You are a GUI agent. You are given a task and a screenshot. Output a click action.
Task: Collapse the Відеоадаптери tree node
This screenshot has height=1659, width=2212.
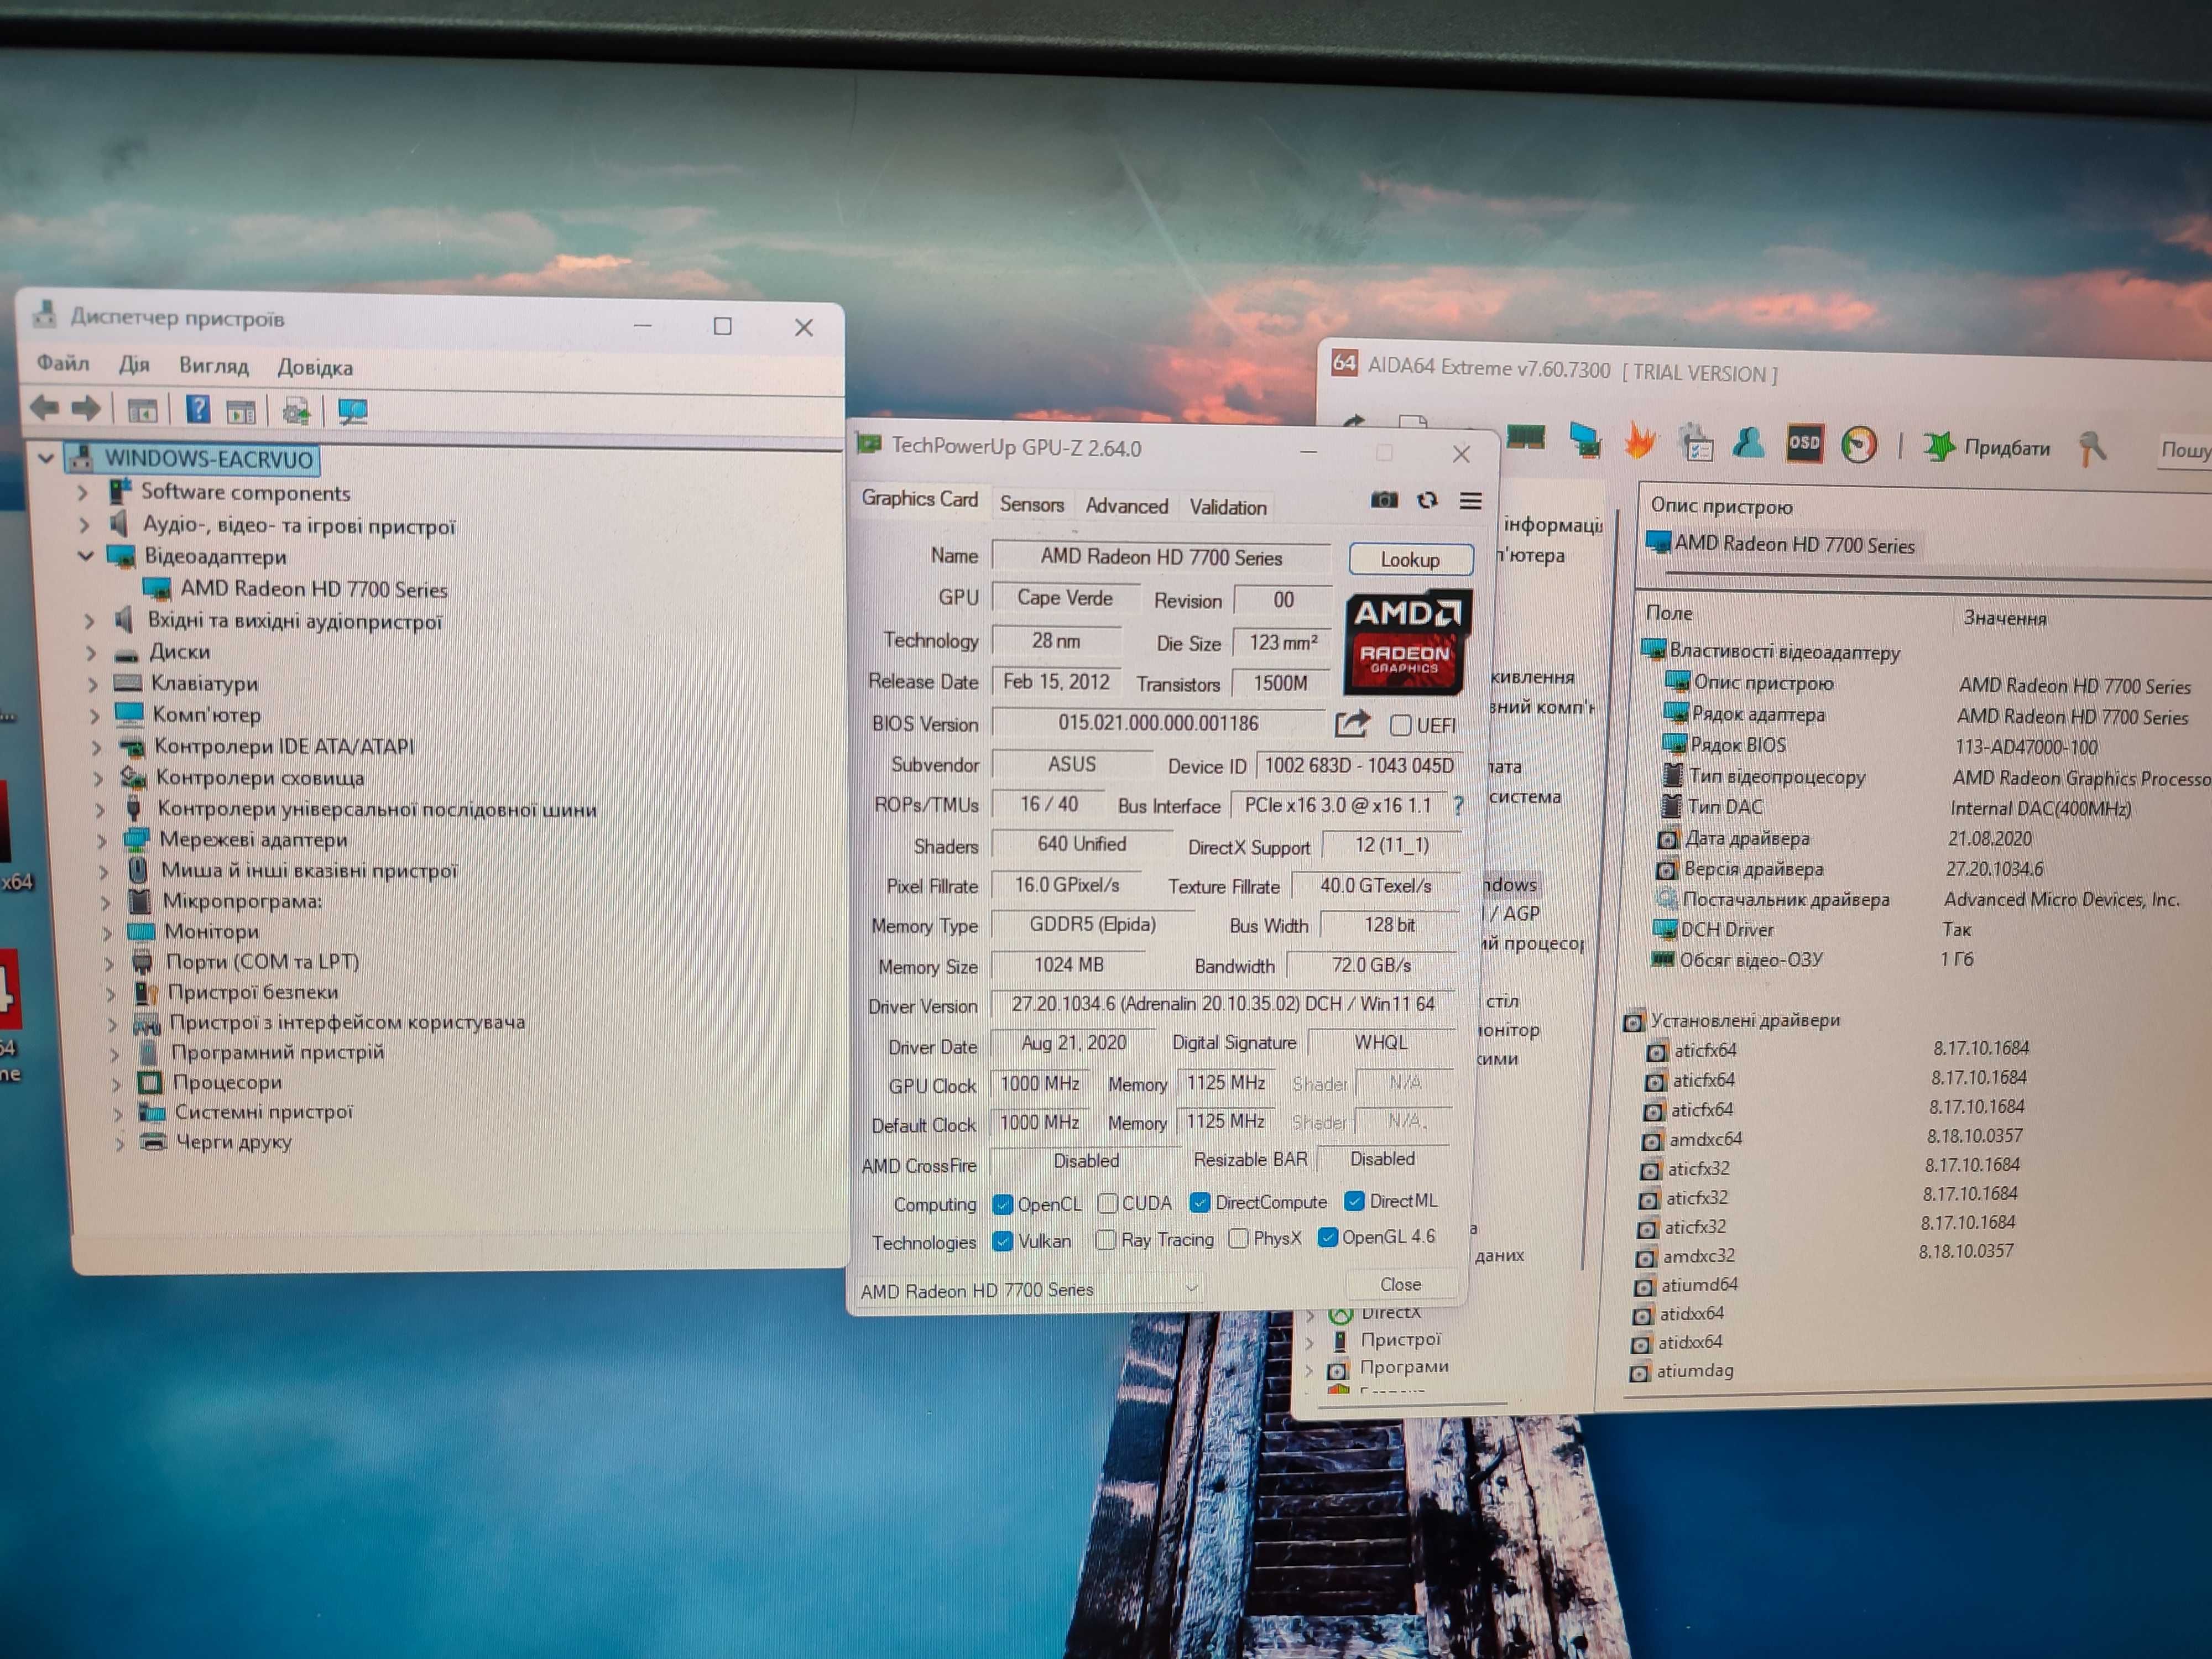click(x=86, y=555)
